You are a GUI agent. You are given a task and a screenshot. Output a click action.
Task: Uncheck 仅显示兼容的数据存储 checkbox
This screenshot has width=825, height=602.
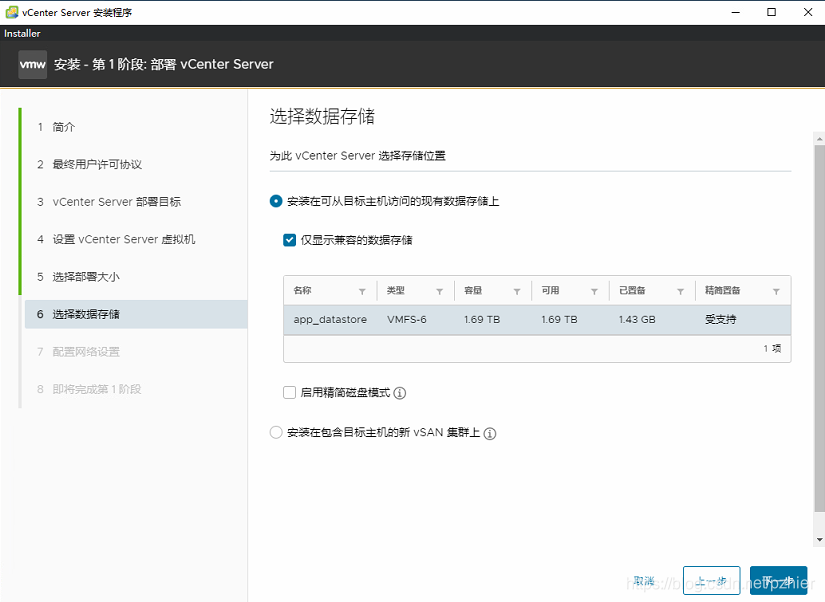pos(289,240)
